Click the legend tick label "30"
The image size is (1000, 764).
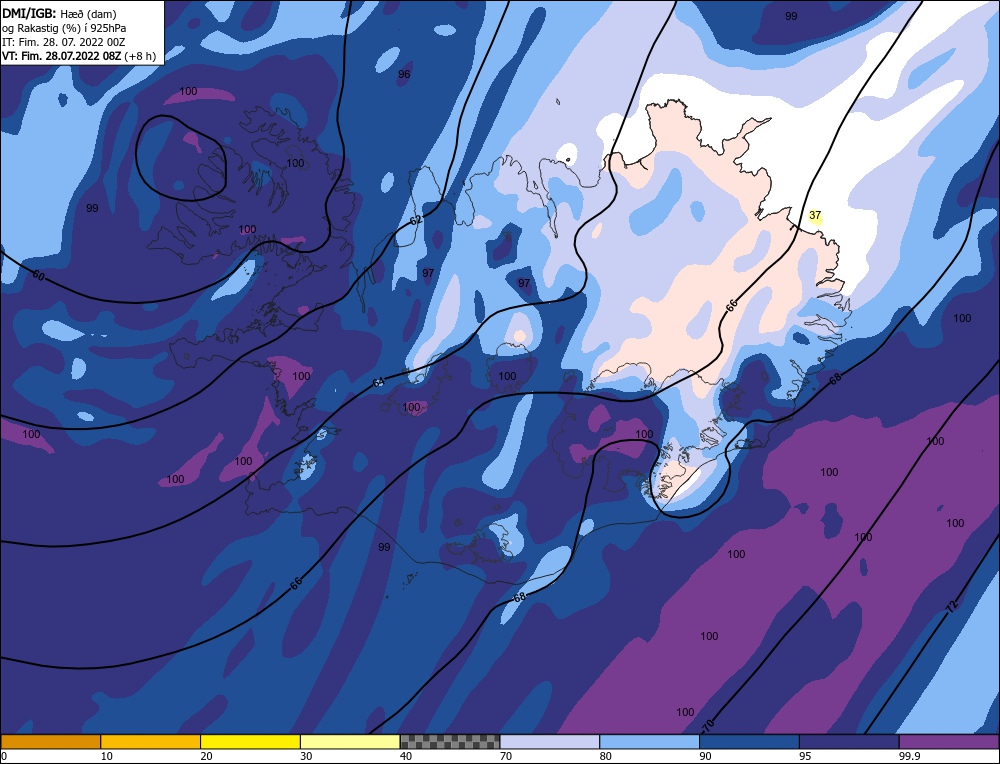(306, 756)
